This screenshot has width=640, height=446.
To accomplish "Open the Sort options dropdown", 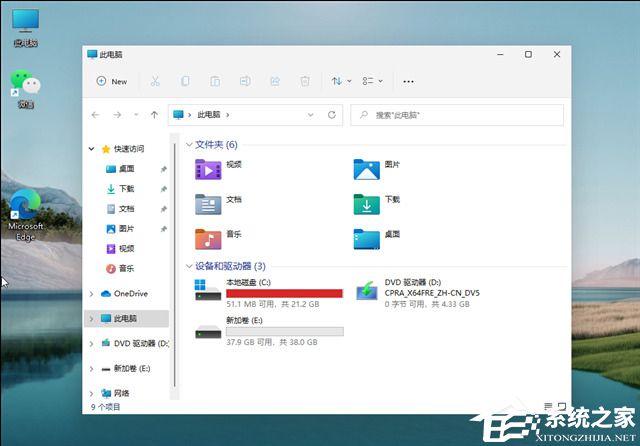I will (341, 81).
